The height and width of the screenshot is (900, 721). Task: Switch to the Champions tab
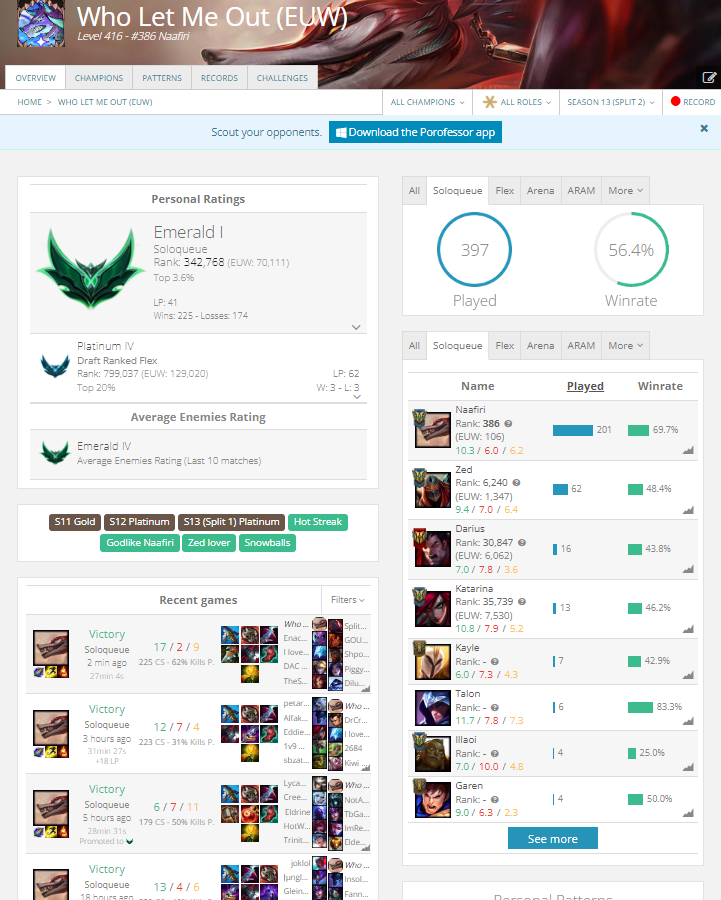[x=99, y=77]
